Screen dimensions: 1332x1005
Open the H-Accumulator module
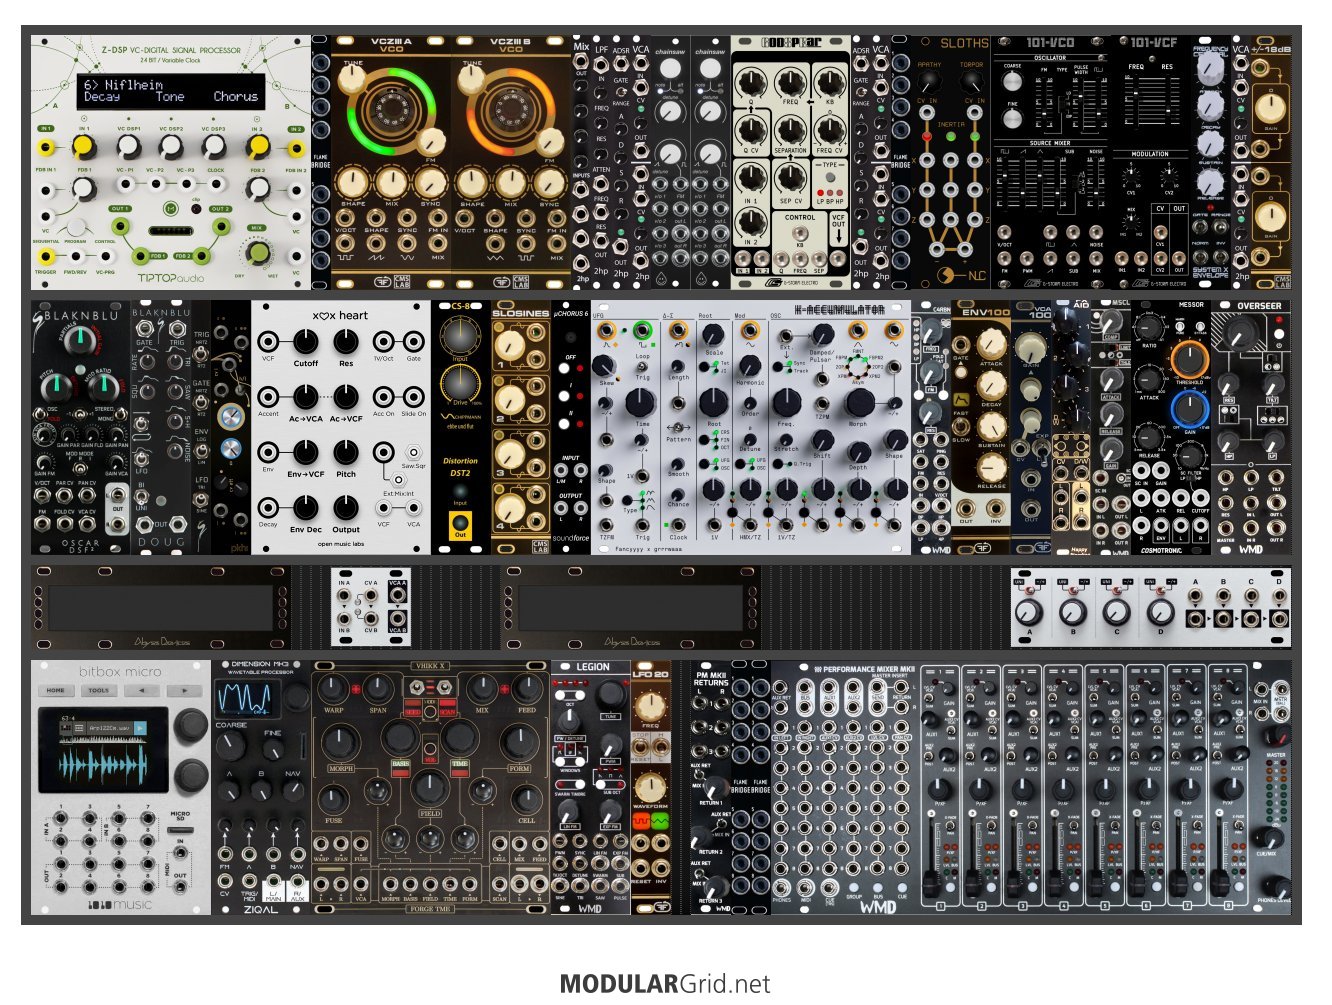[751, 427]
